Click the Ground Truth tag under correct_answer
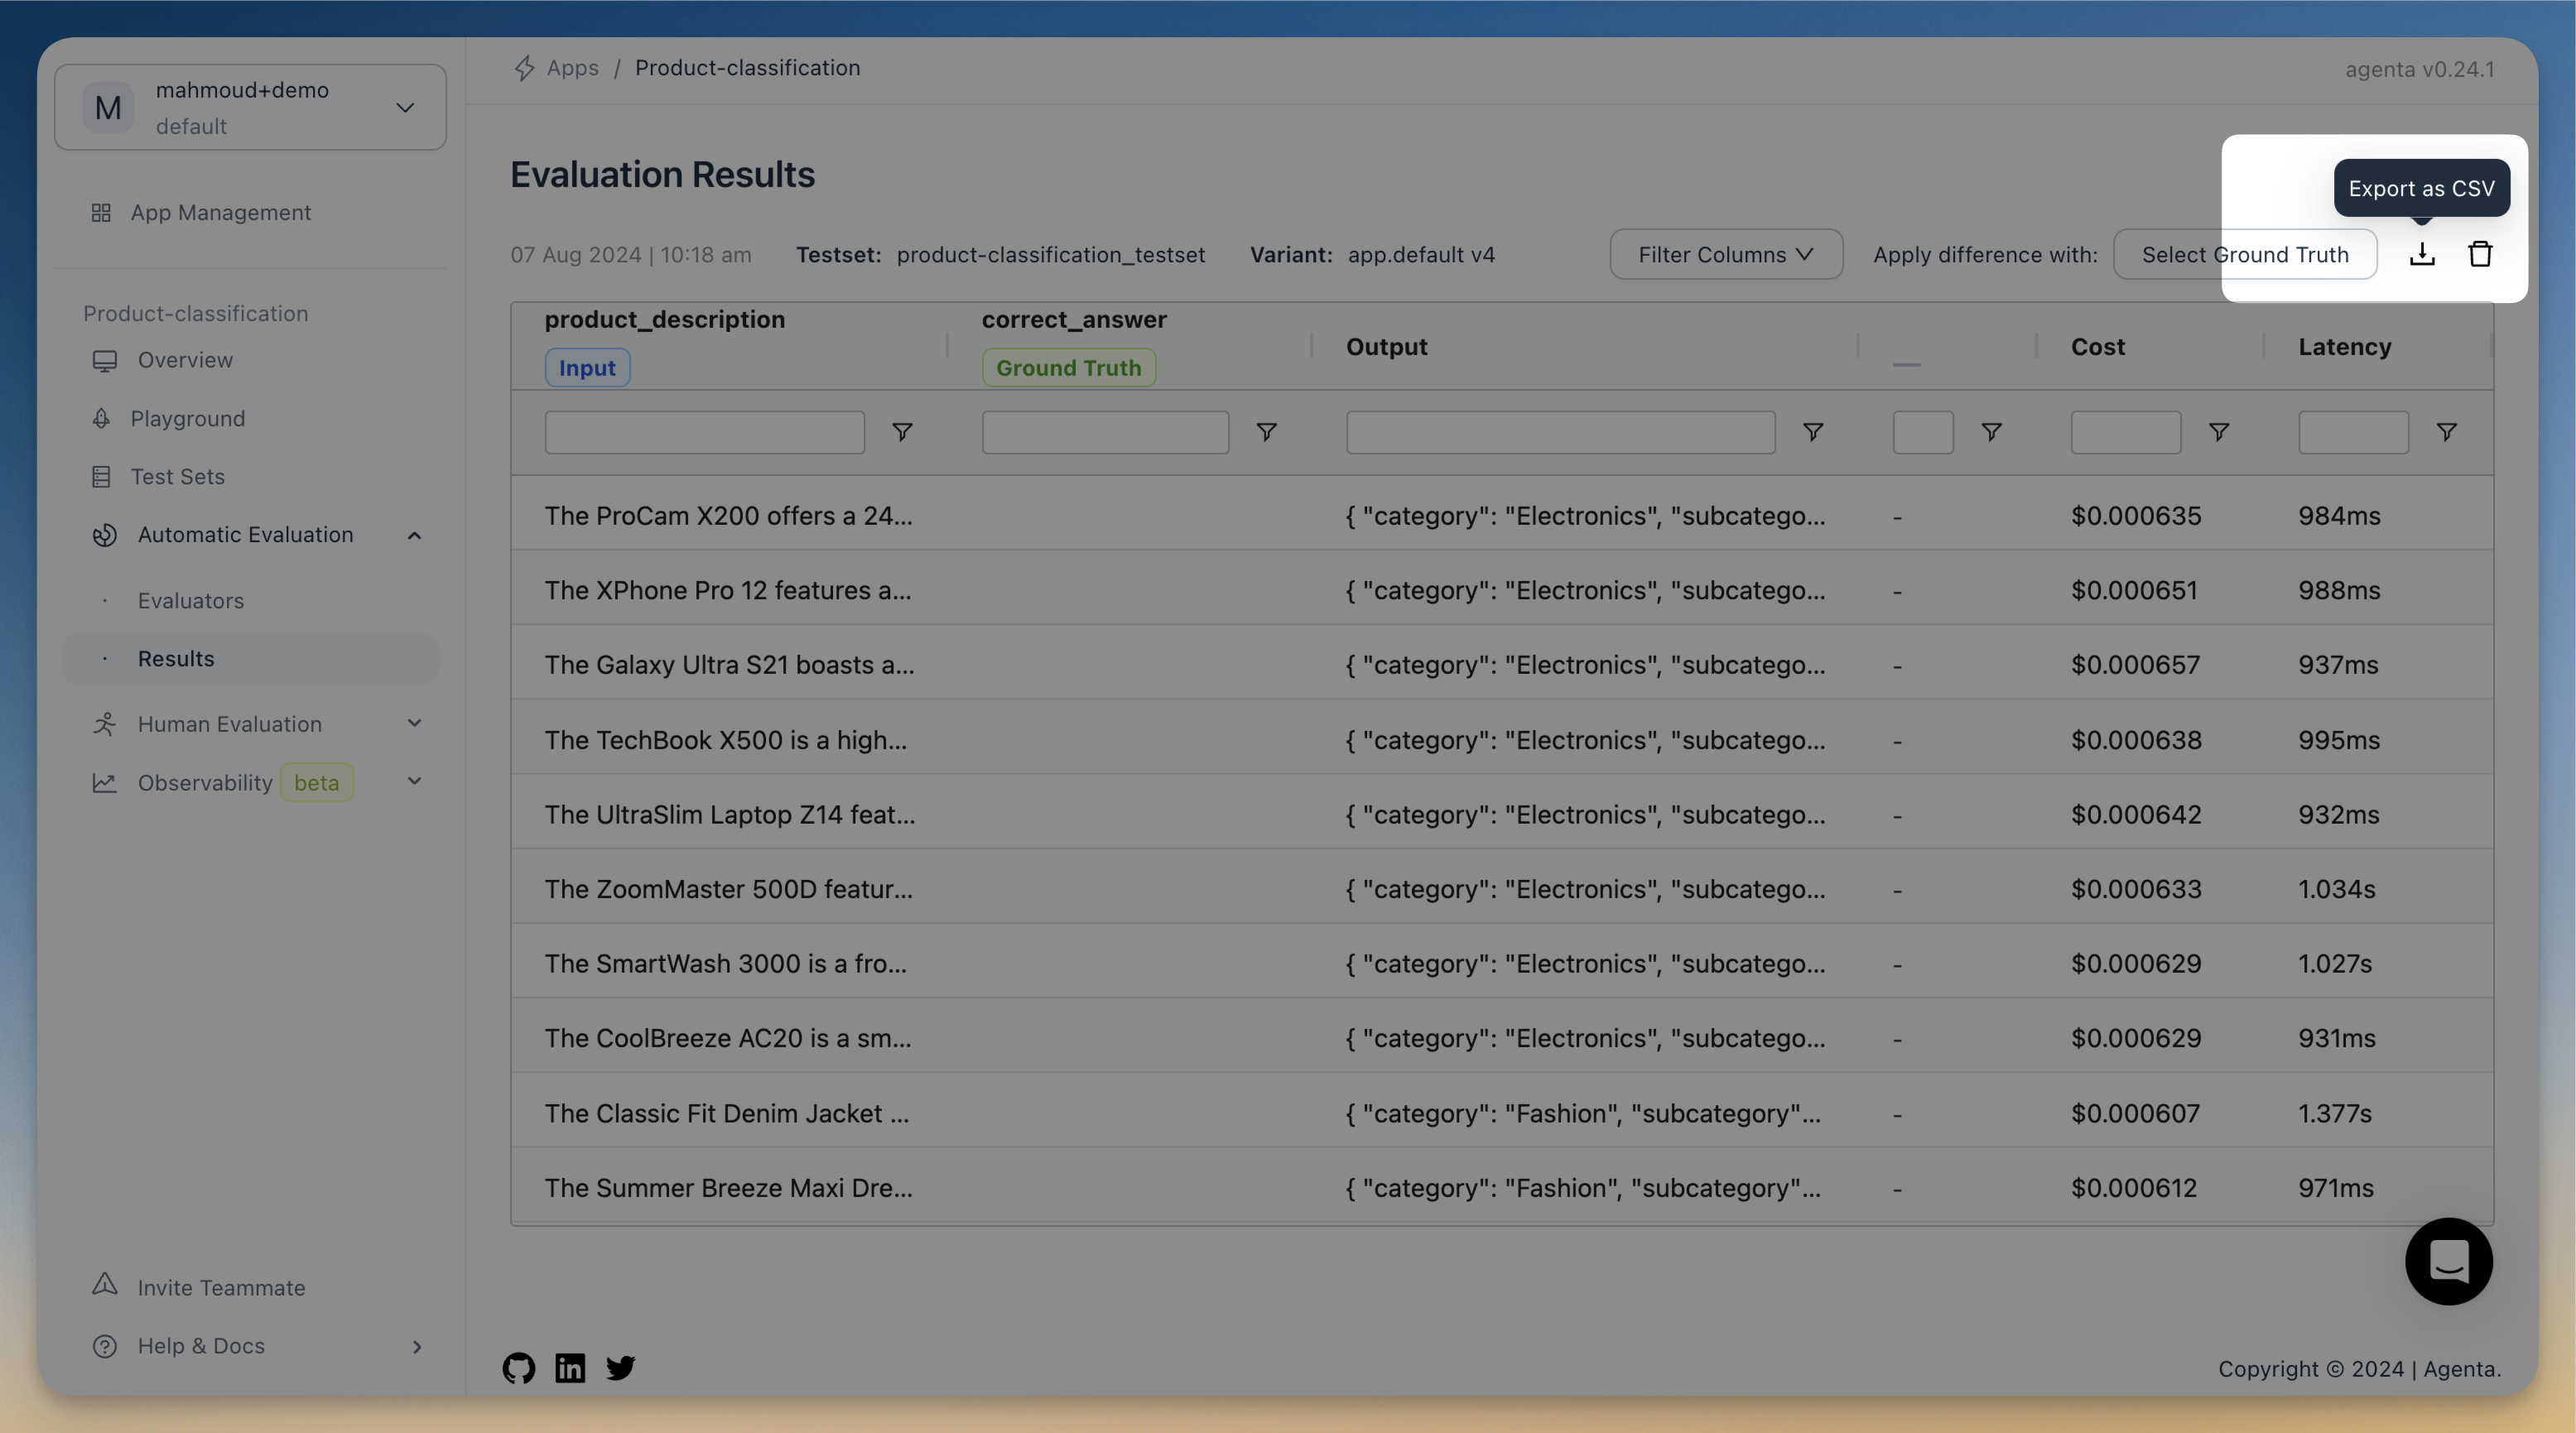 coord(1068,367)
